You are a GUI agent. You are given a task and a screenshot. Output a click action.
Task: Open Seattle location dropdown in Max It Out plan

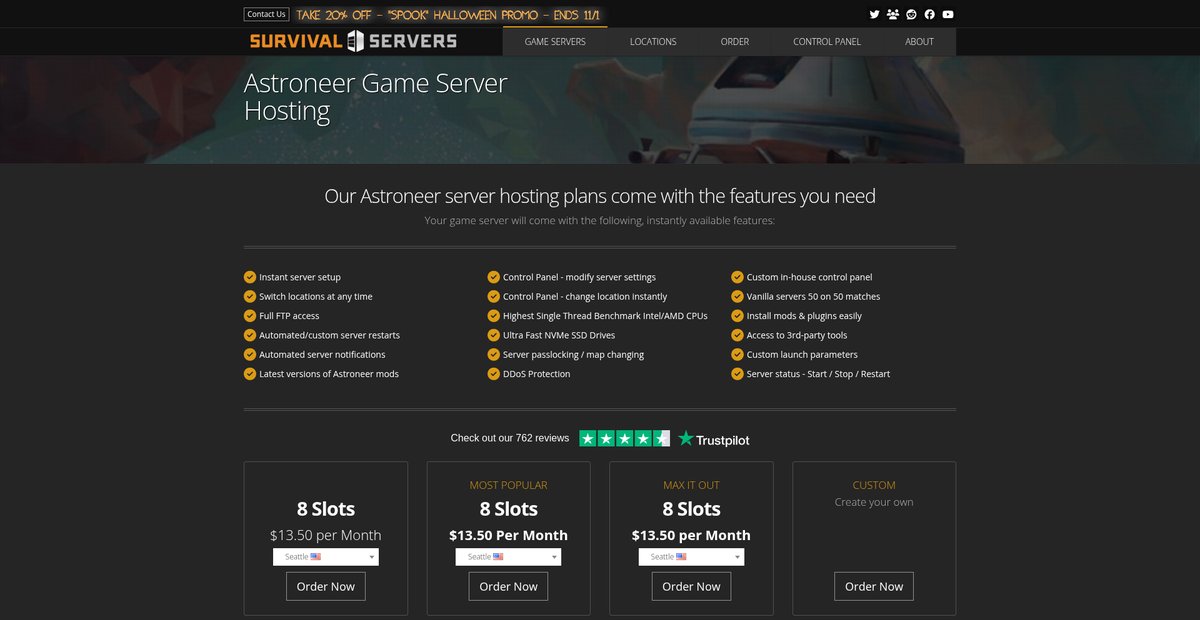pos(691,557)
